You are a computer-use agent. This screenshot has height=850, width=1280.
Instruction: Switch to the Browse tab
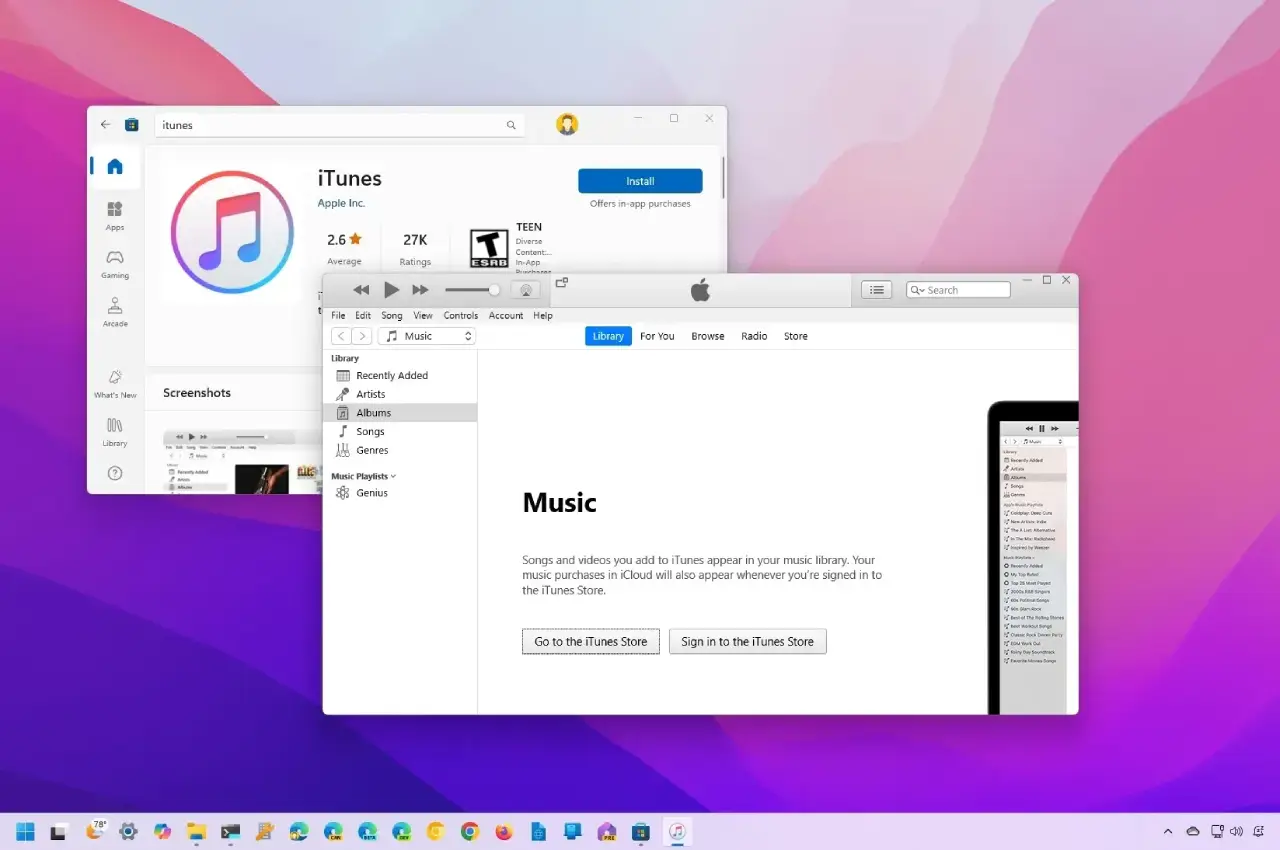coord(708,336)
